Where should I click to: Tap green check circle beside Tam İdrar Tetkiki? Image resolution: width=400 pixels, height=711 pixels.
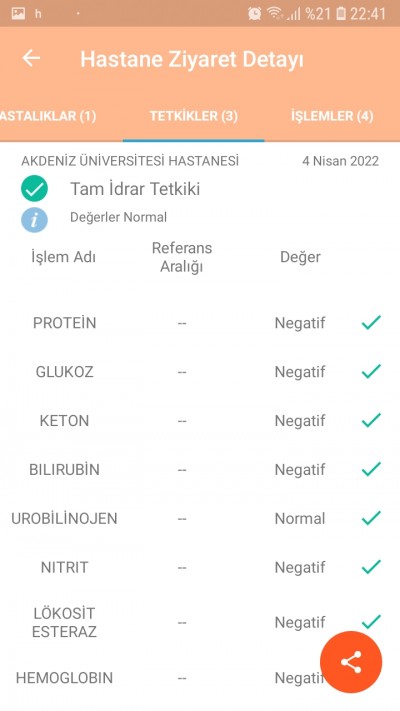pos(34,188)
